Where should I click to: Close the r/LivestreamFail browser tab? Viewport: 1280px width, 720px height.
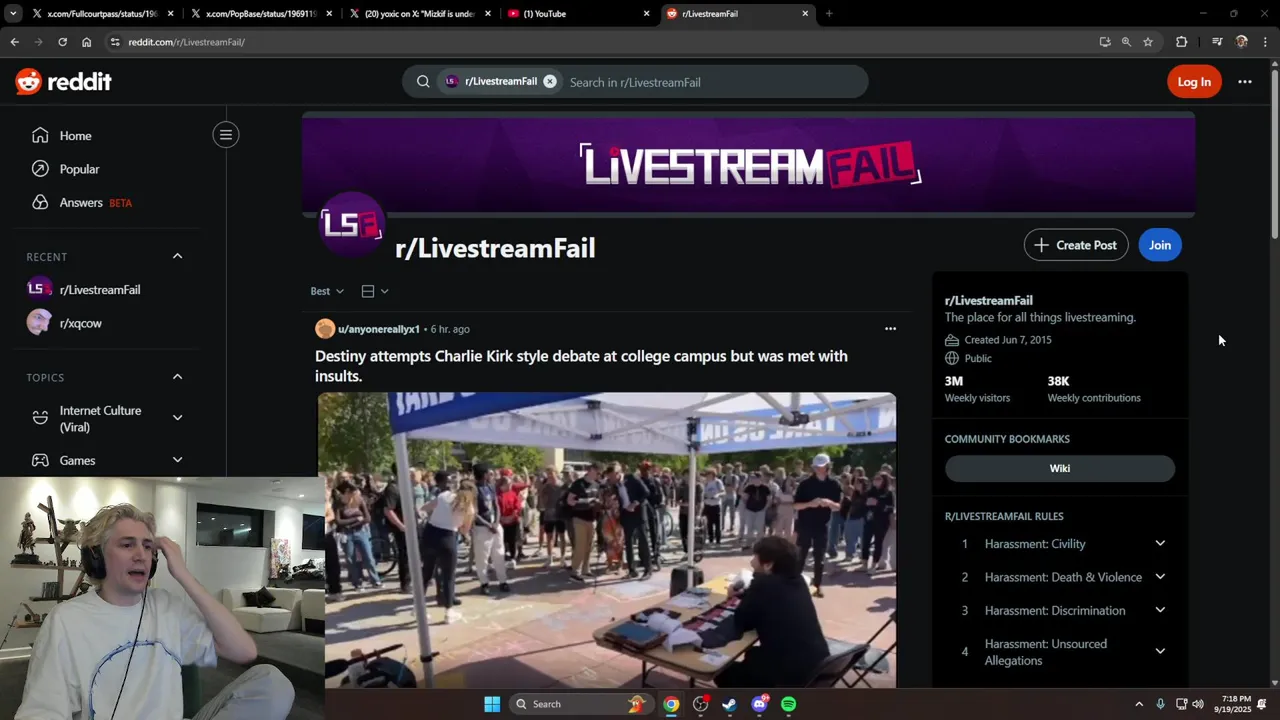[805, 14]
